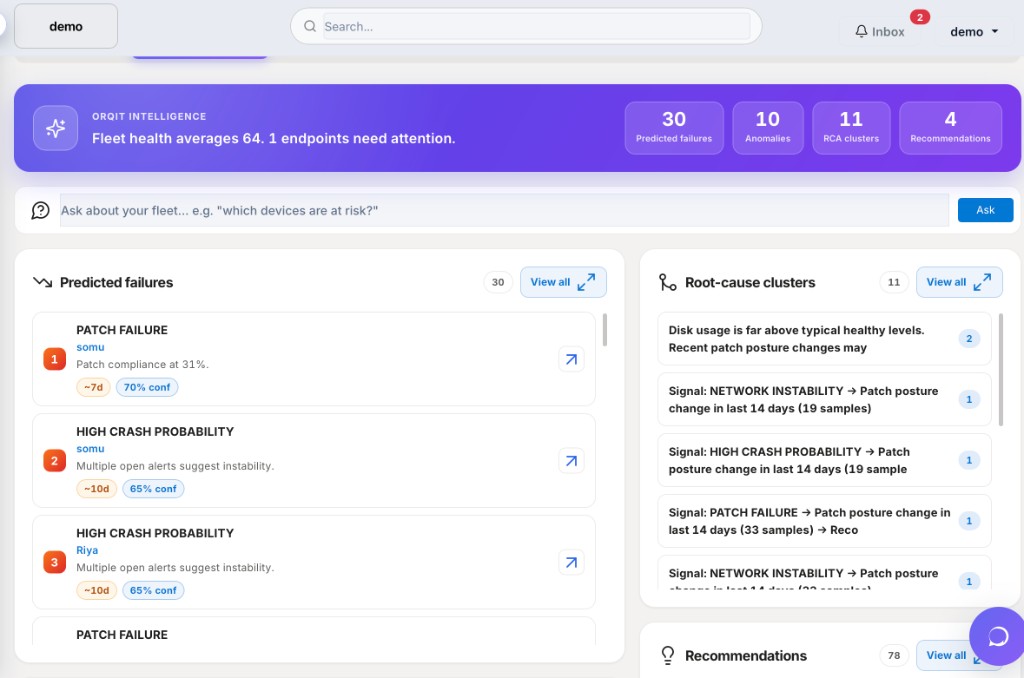Viewport: 1024px width, 678px height.
Task: Open the Riya device link
Action: [87, 550]
